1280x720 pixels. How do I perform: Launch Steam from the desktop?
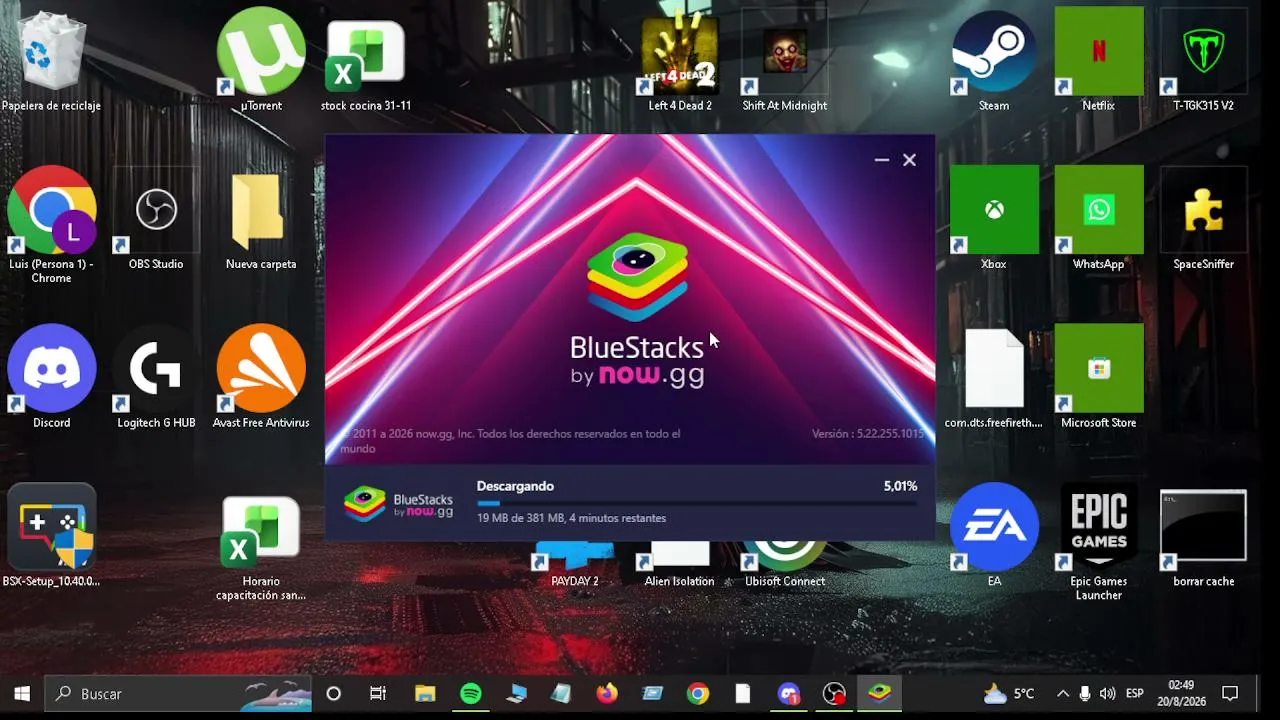[994, 60]
